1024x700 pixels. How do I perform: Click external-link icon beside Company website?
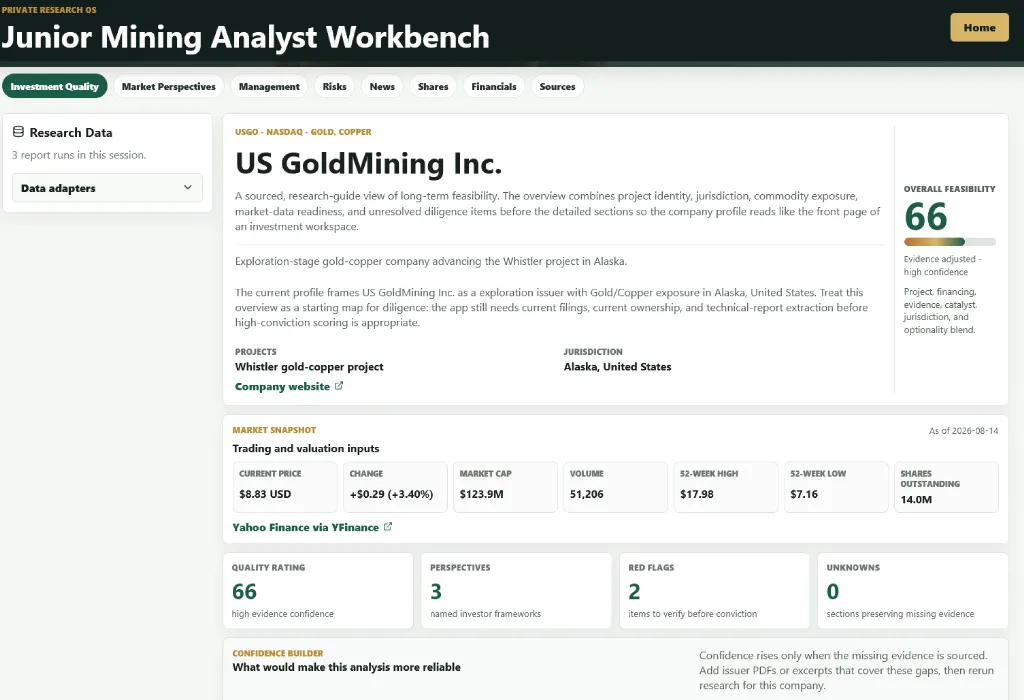[339, 386]
